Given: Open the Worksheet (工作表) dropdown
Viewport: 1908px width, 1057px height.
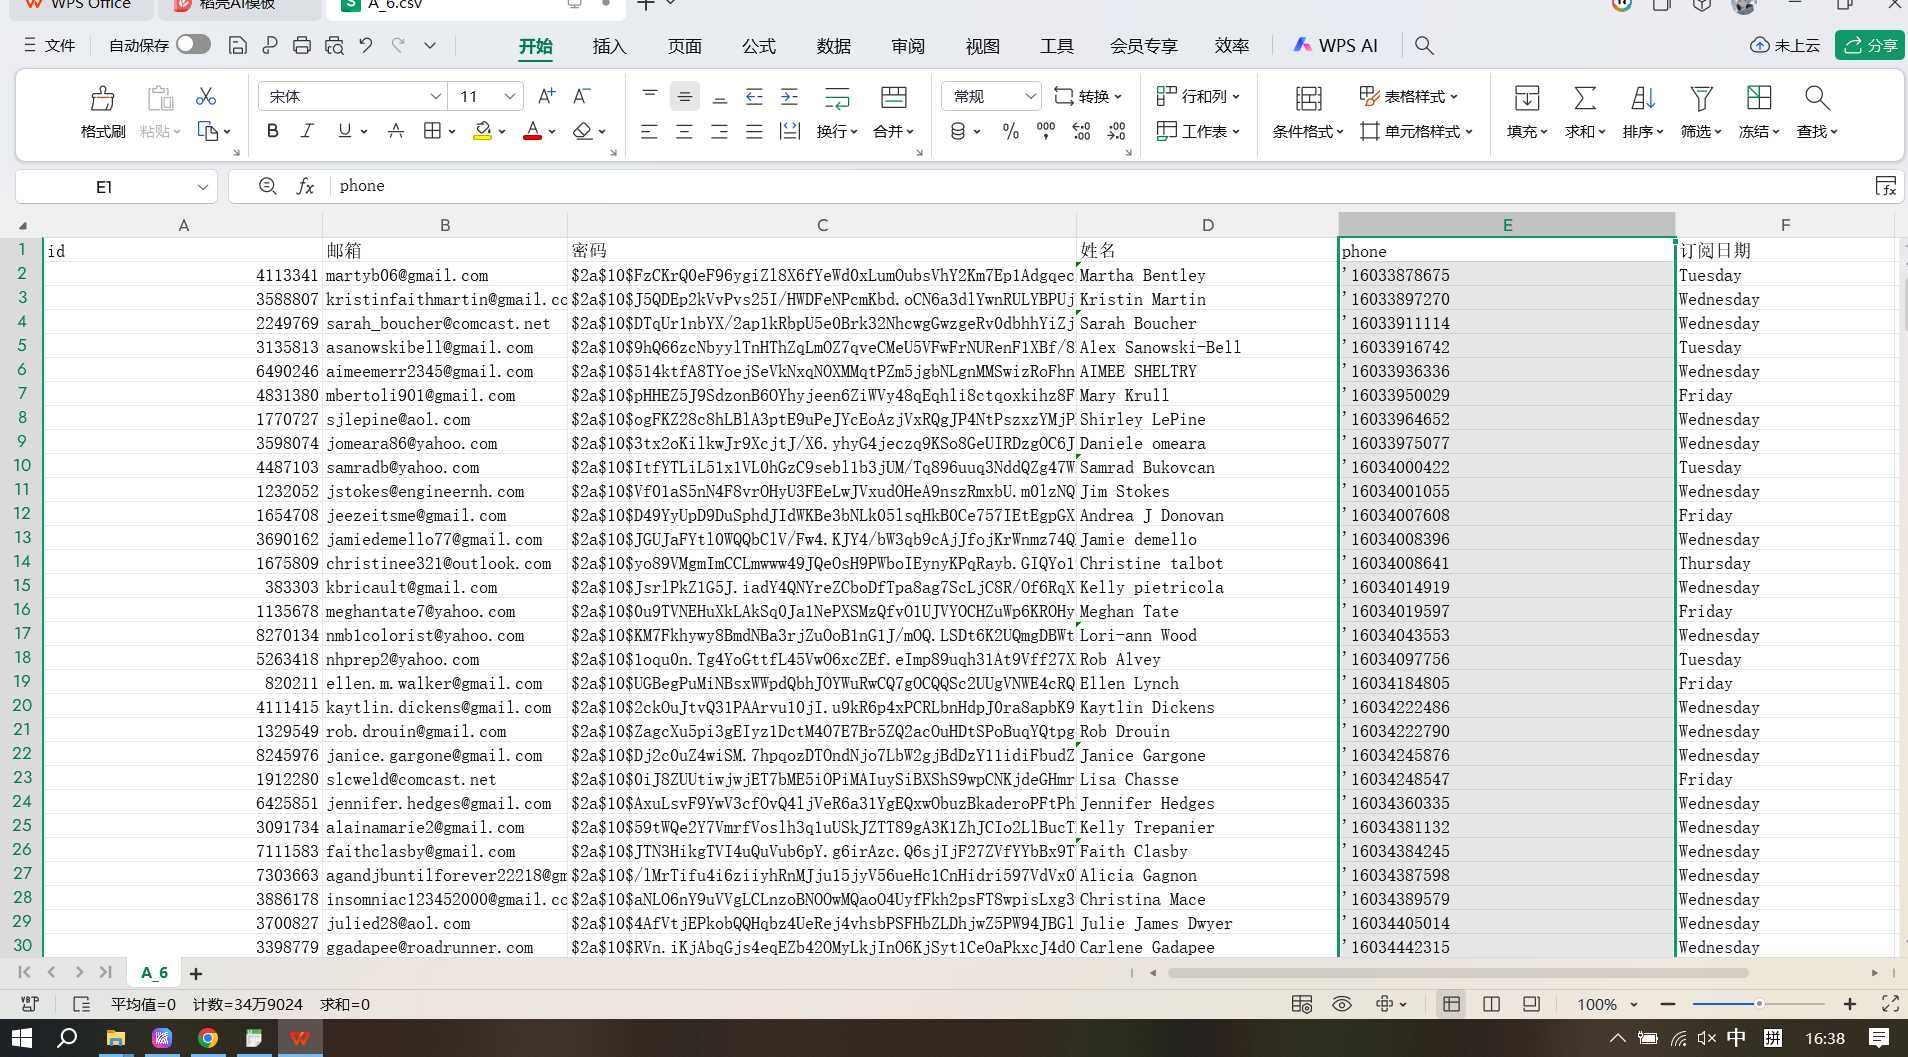Looking at the screenshot, I should [1198, 131].
